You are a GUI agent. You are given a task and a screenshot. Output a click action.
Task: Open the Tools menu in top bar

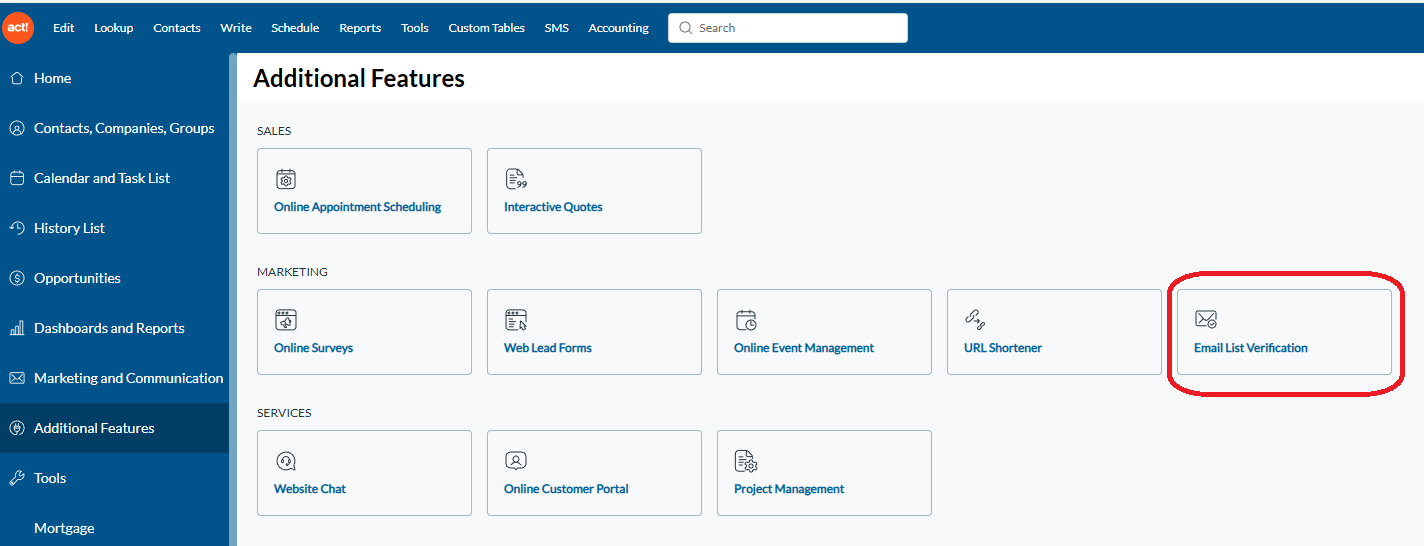pos(415,28)
